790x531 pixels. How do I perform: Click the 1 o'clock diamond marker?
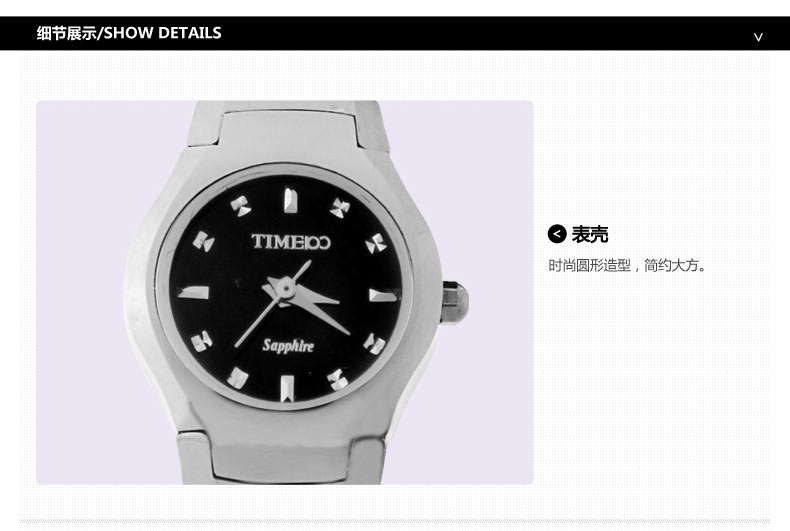(339, 208)
